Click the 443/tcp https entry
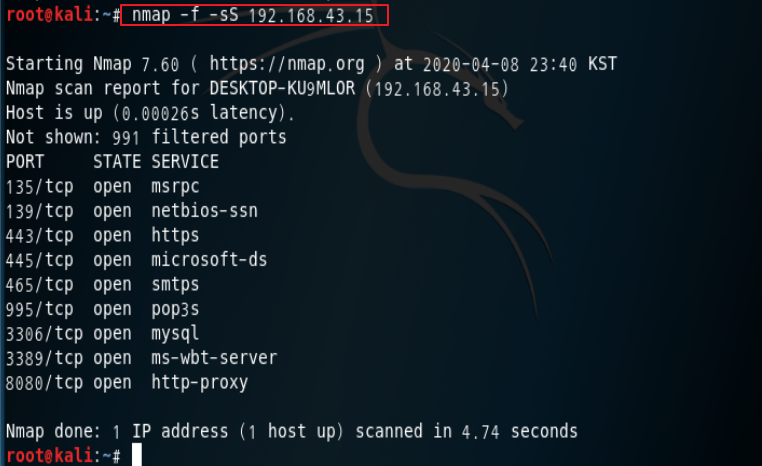This screenshot has height=466, width=762. 103,236
